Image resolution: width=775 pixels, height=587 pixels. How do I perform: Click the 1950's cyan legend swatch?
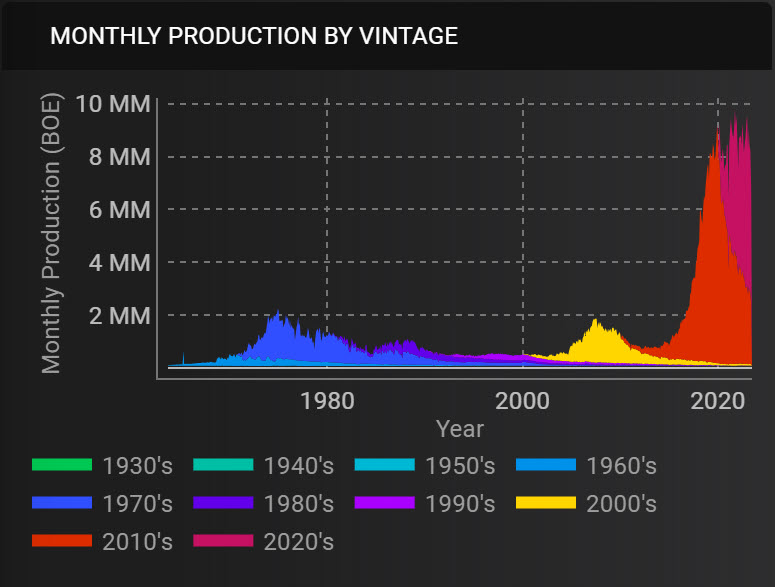point(385,465)
